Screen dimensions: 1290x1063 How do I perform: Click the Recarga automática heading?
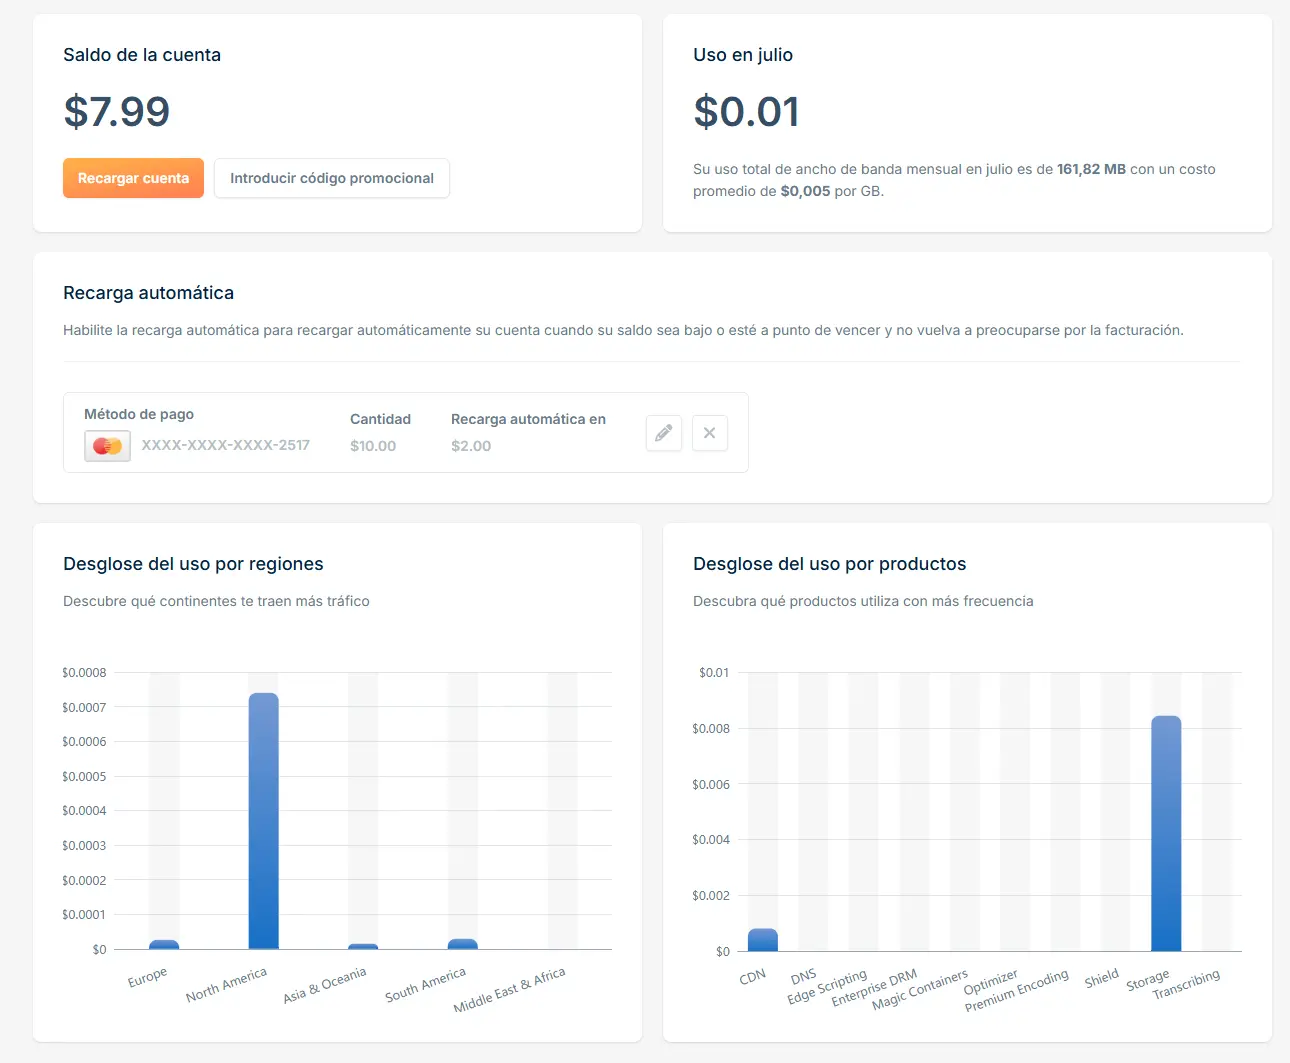(148, 293)
